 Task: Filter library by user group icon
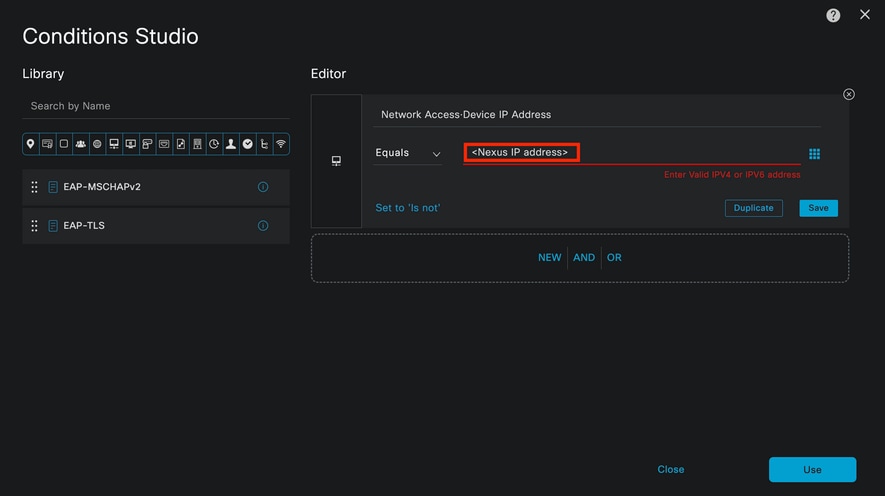(81, 144)
